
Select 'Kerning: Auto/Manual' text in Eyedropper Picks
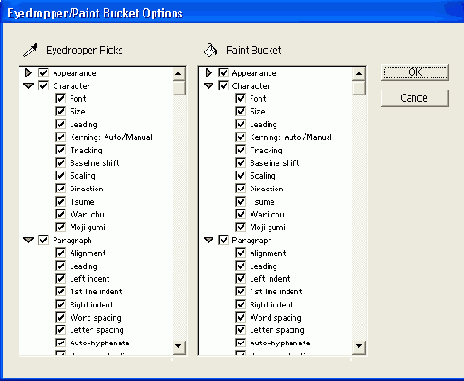point(111,137)
